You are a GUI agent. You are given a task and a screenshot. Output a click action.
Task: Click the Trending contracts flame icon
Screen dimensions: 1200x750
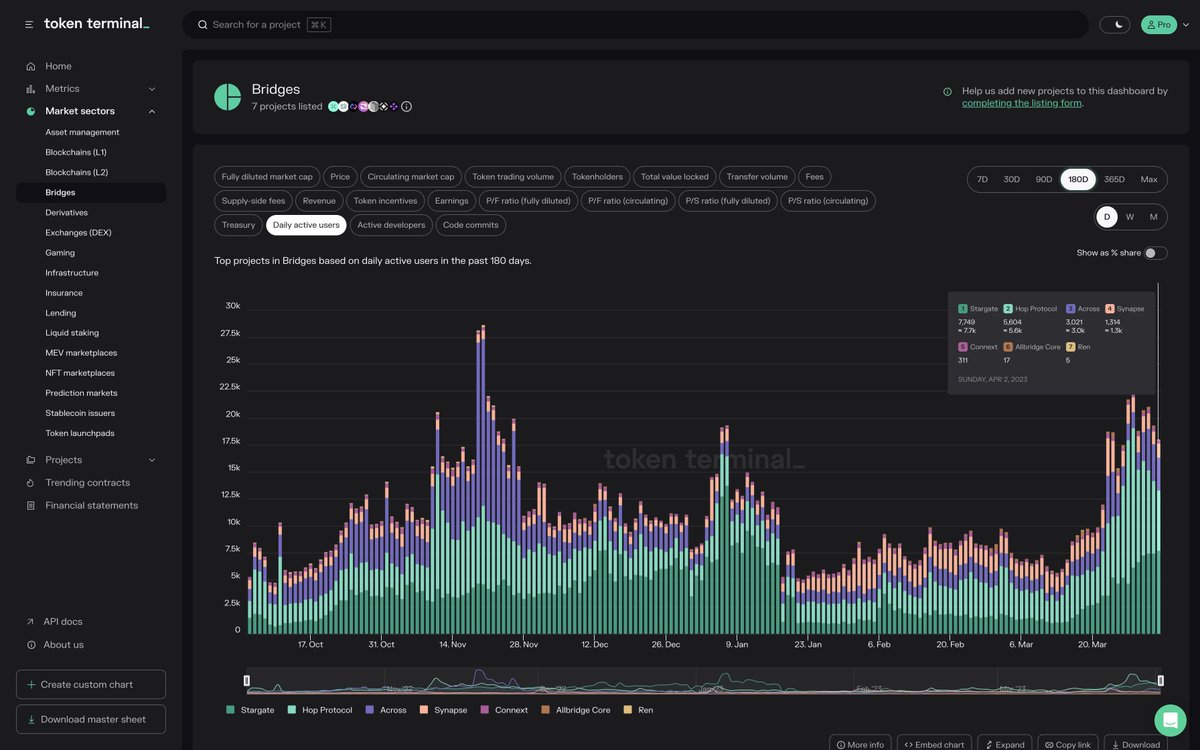[x=29, y=482]
